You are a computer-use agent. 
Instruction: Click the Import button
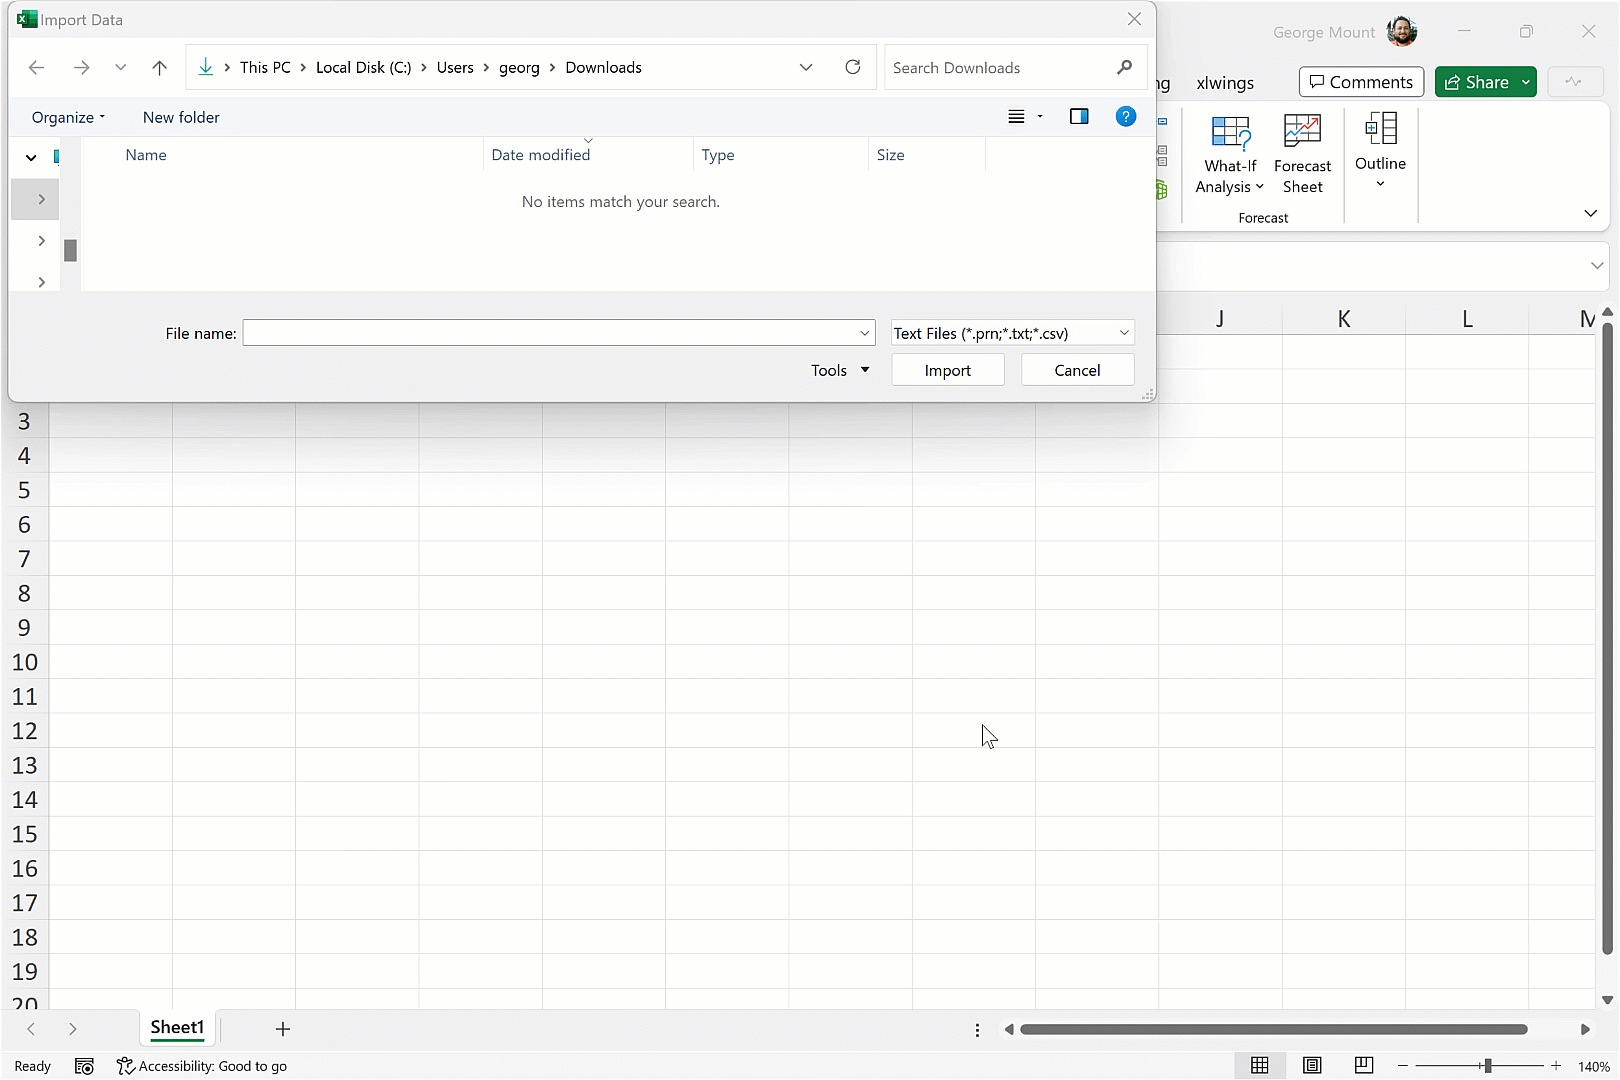coord(947,370)
